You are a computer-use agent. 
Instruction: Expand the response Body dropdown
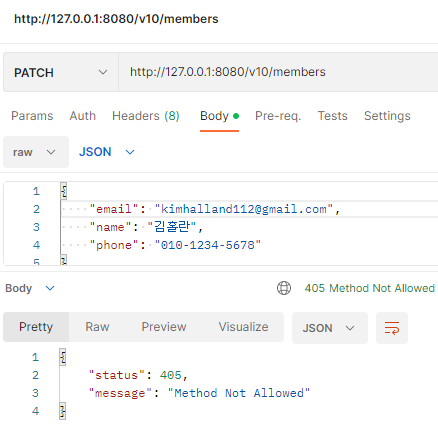pyautogui.click(x=30, y=288)
